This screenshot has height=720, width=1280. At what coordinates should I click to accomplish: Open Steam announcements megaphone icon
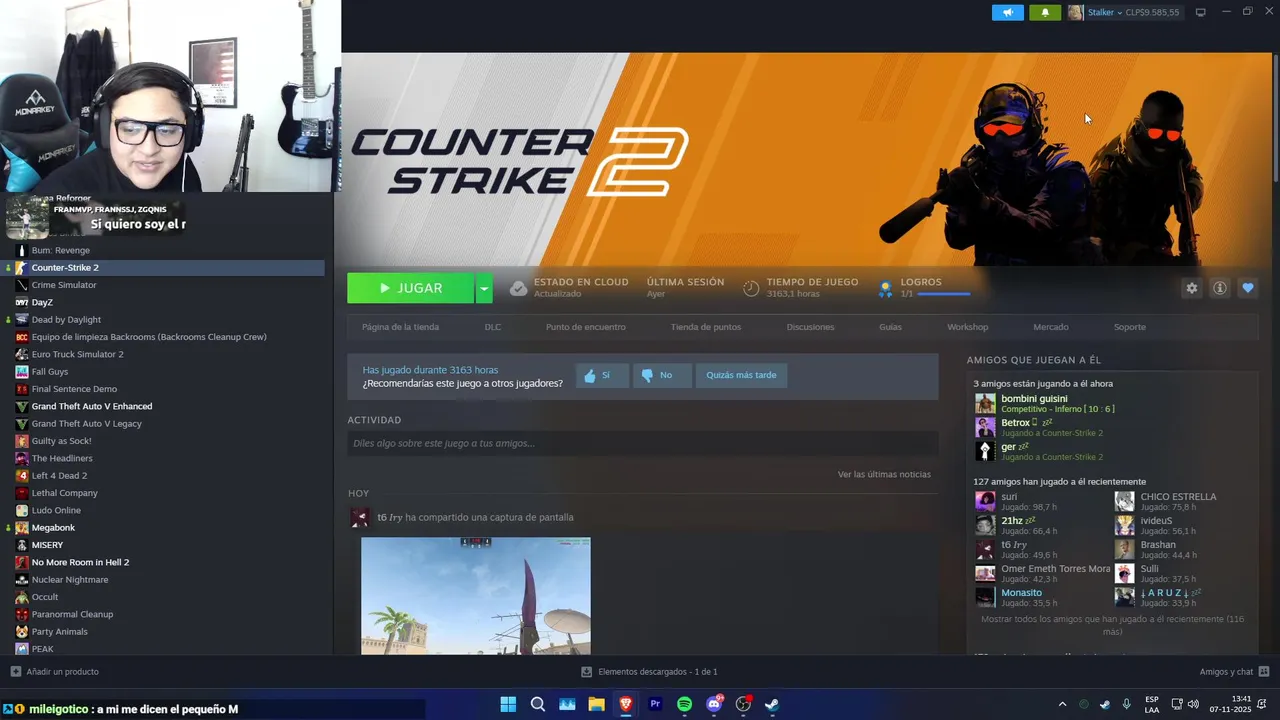[x=1007, y=12]
